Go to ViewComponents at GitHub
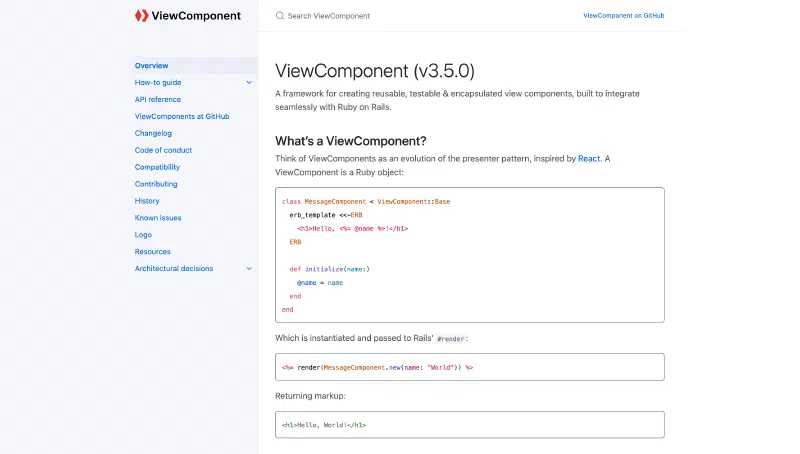The height and width of the screenshot is (454, 800). coord(182,116)
